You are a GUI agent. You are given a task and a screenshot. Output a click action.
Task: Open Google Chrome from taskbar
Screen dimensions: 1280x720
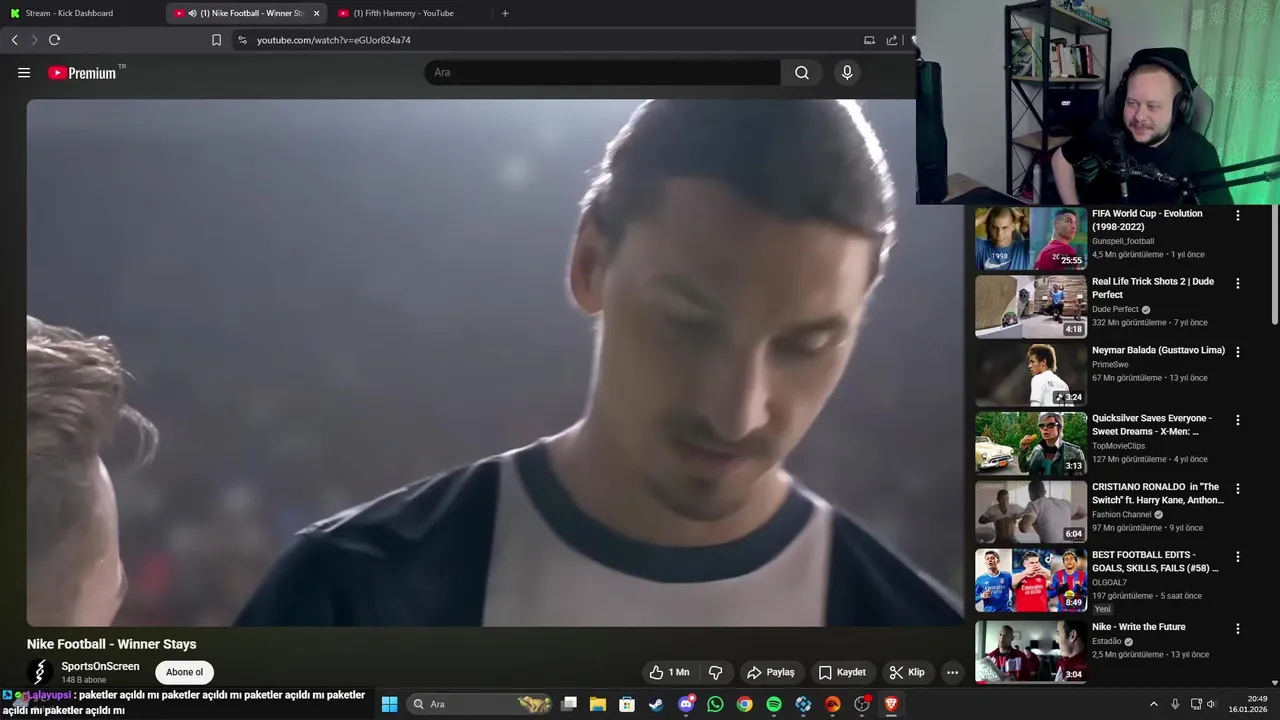744,704
